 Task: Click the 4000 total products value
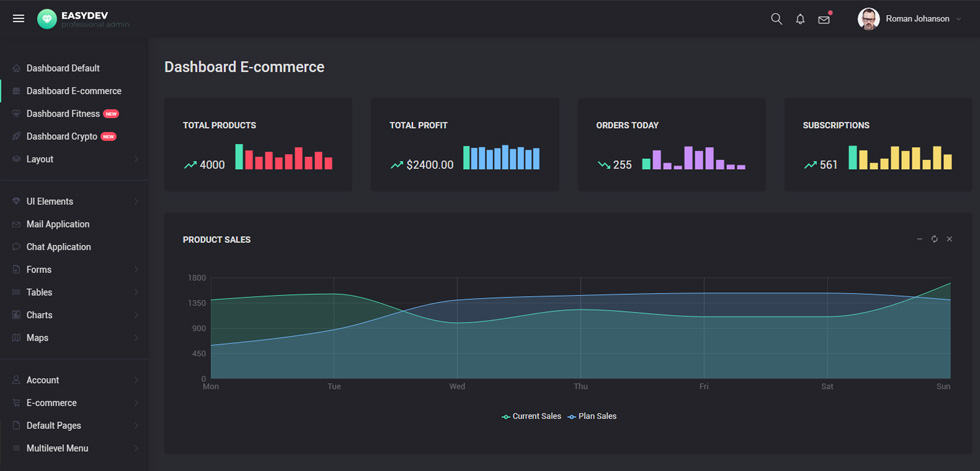pyautogui.click(x=212, y=166)
